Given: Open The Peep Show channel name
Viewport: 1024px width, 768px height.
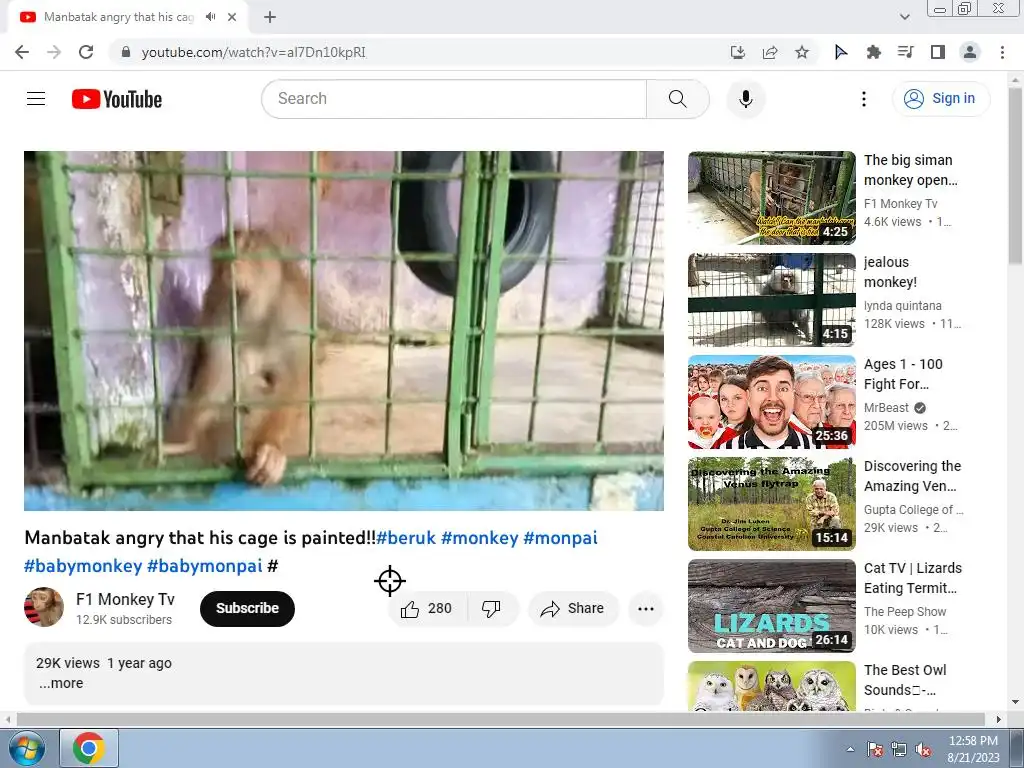Looking at the screenshot, I should tap(905, 611).
